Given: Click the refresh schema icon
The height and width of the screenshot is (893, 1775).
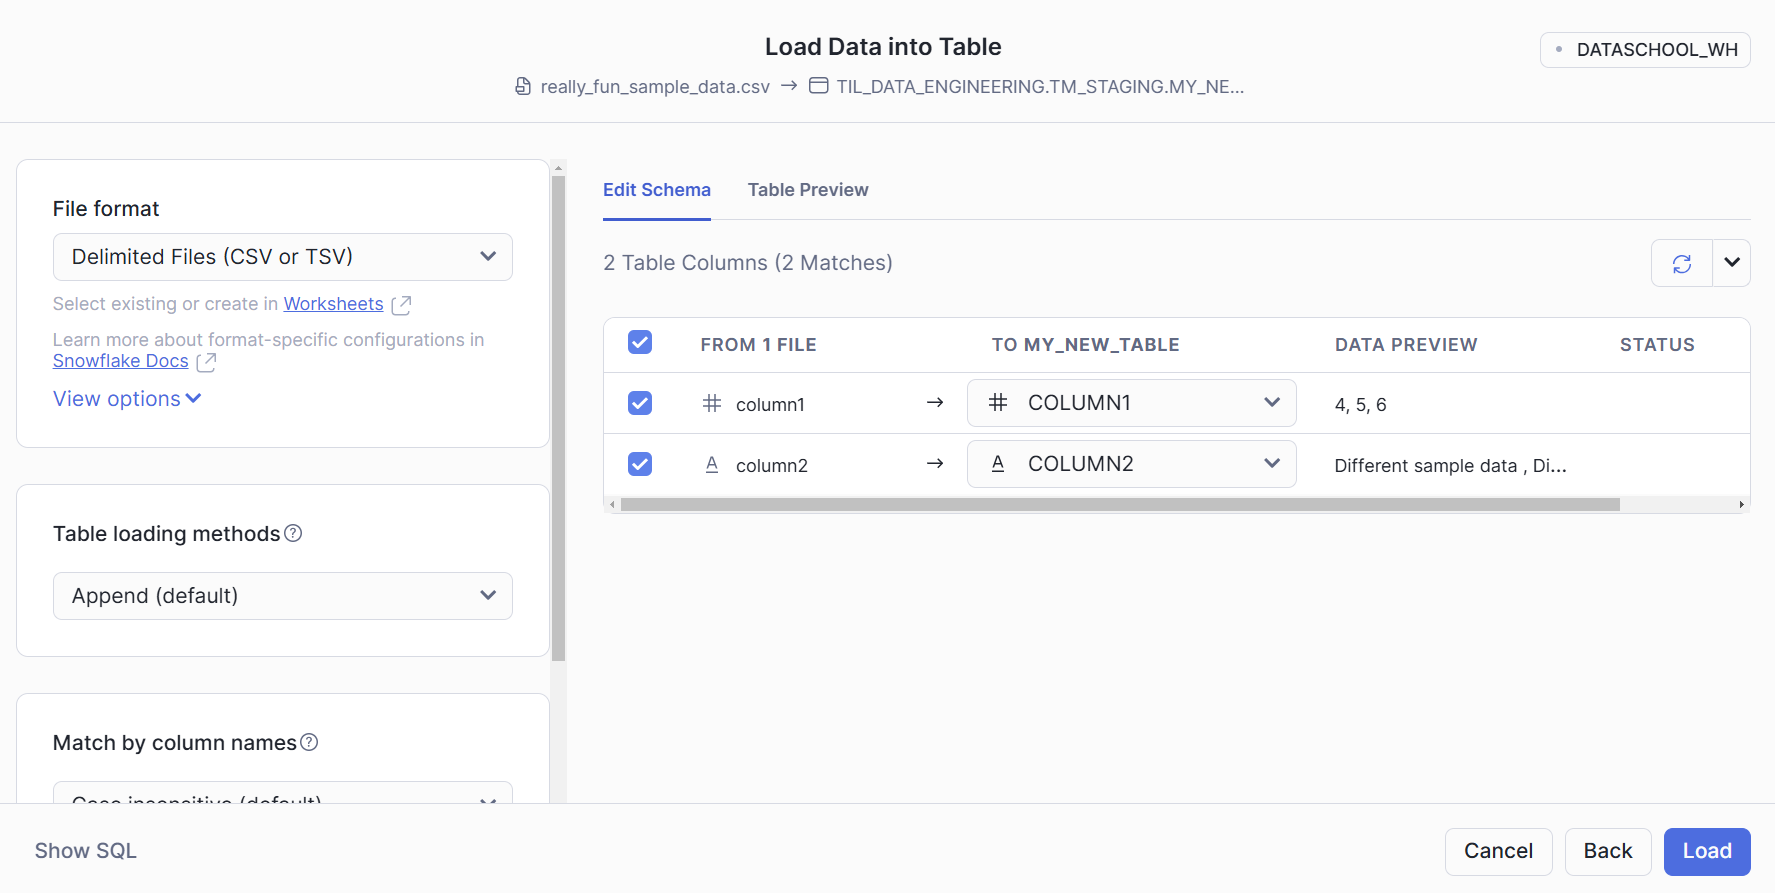Looking at the screenshot, I should [x=1682, y=263].
